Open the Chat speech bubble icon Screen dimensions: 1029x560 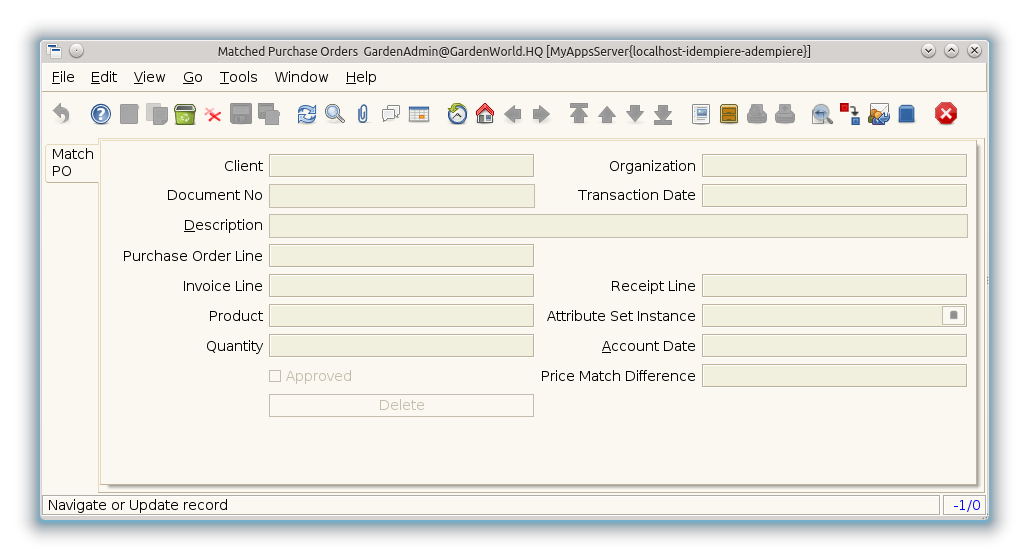pyautogui.click(x=391, y=114)
